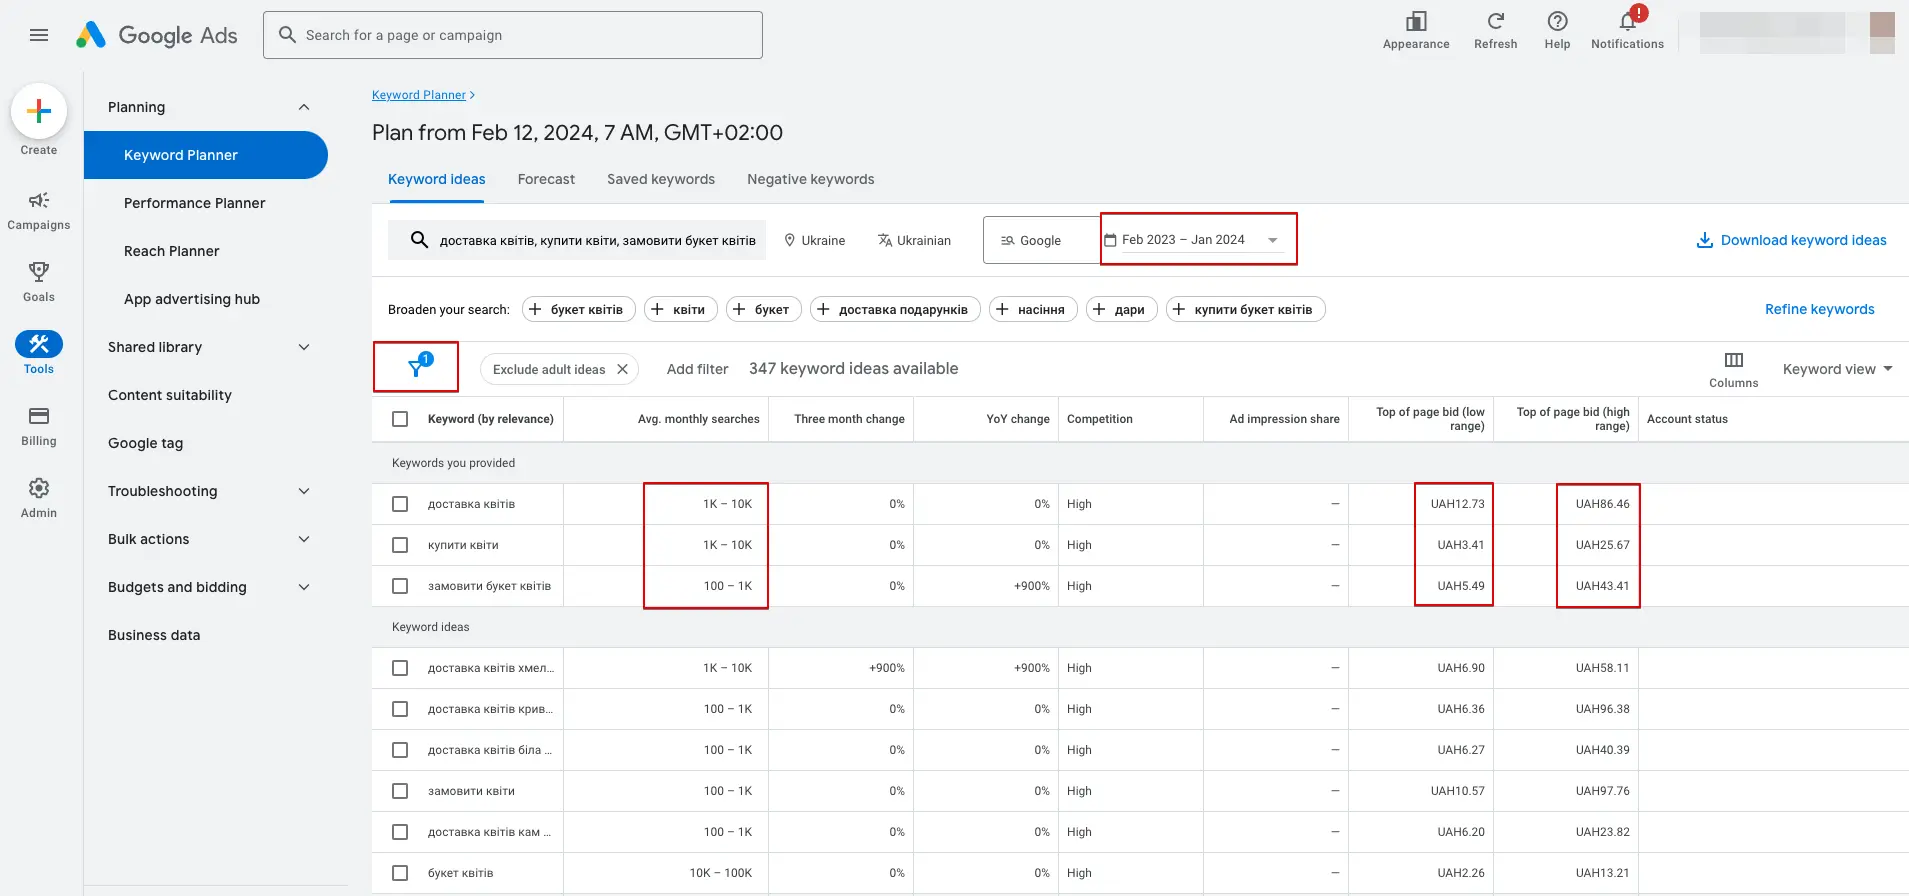Check the 'доставка квітів крив...' row checkbox
Image resolution: width=1909 pixels, height=896 pixels.
(400, 709)
